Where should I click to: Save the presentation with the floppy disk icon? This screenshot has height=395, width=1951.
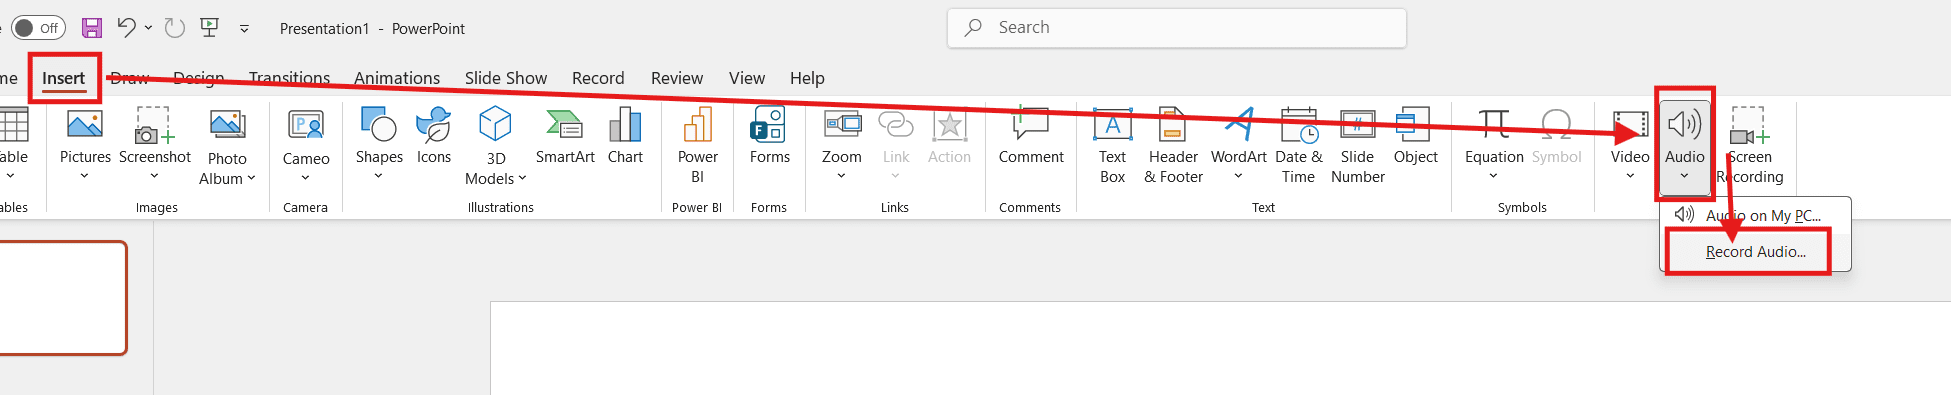[x=92, y=28]
